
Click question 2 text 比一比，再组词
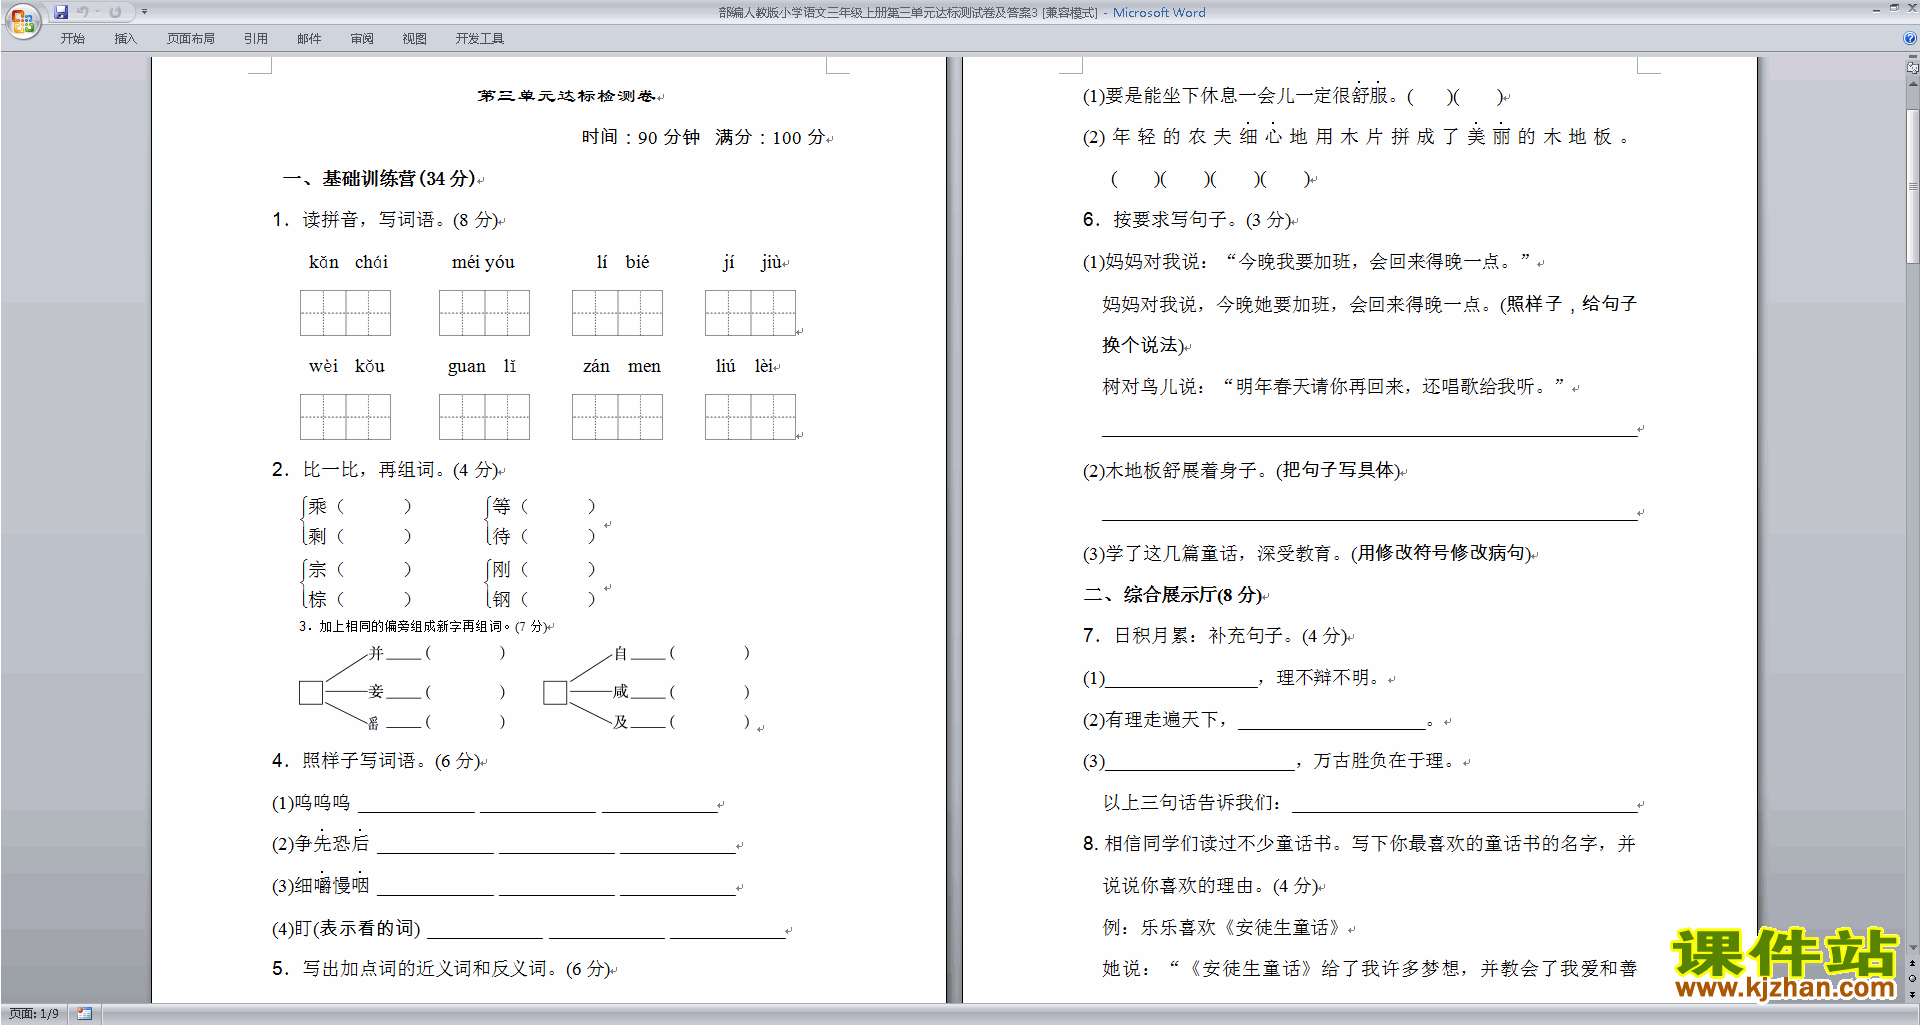click(369, 470)
